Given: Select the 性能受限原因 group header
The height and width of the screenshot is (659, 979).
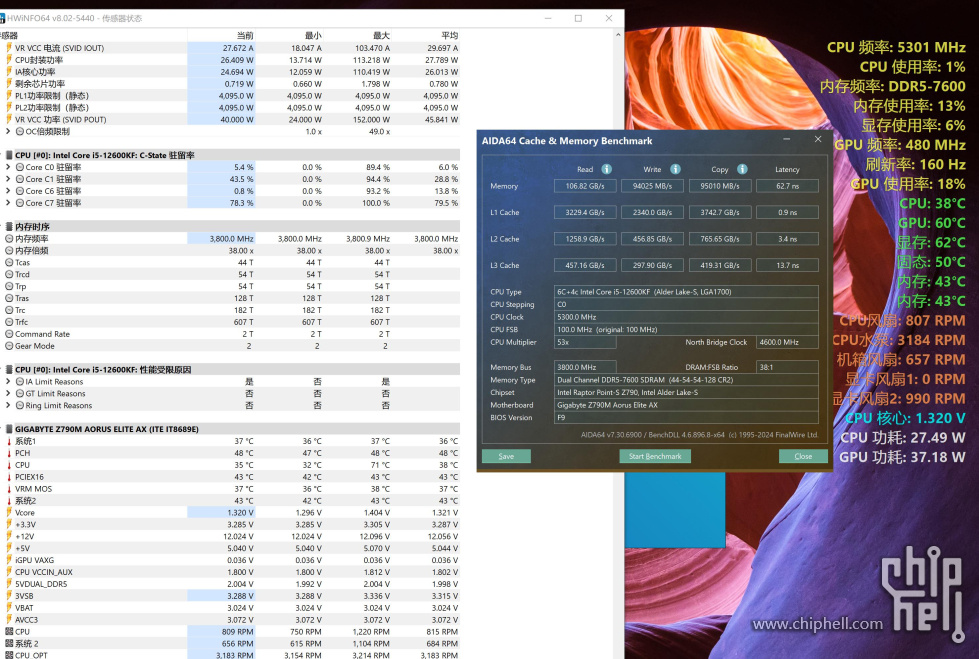Looking at the screenshot, I should pos(230,370).
